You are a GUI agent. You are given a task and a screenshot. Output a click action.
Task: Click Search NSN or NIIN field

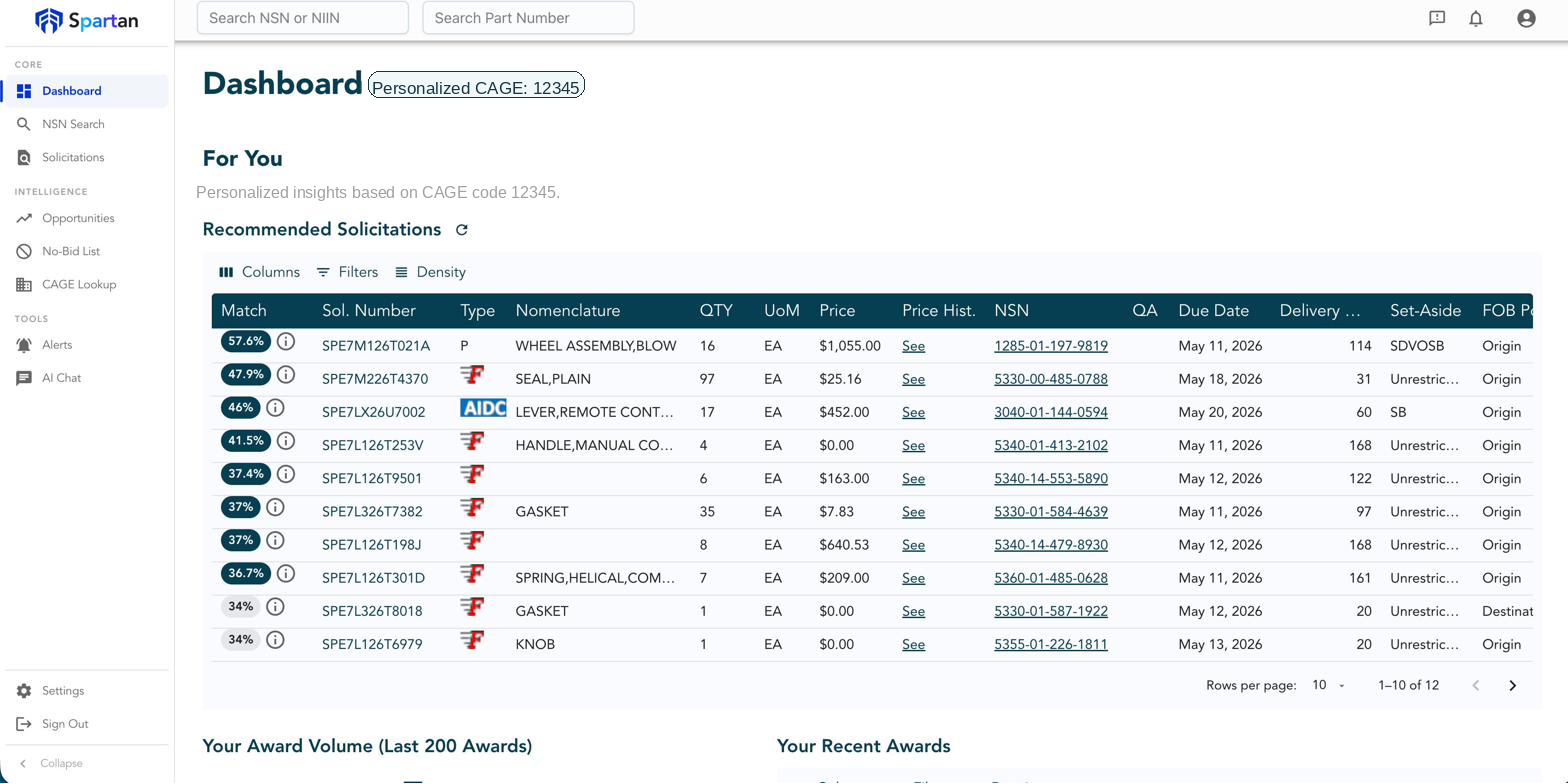click(x=303, y=18)
